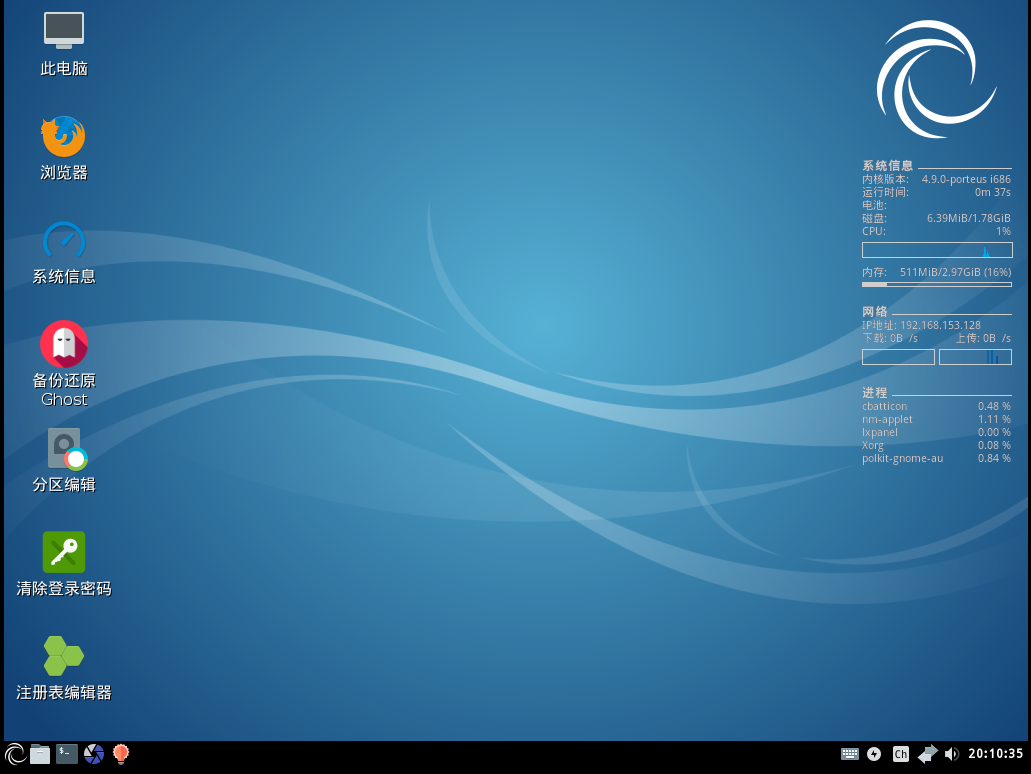Click the taskbar clock showing 20:10:35
Screen dimensions: 1031x774
point(995,754)
